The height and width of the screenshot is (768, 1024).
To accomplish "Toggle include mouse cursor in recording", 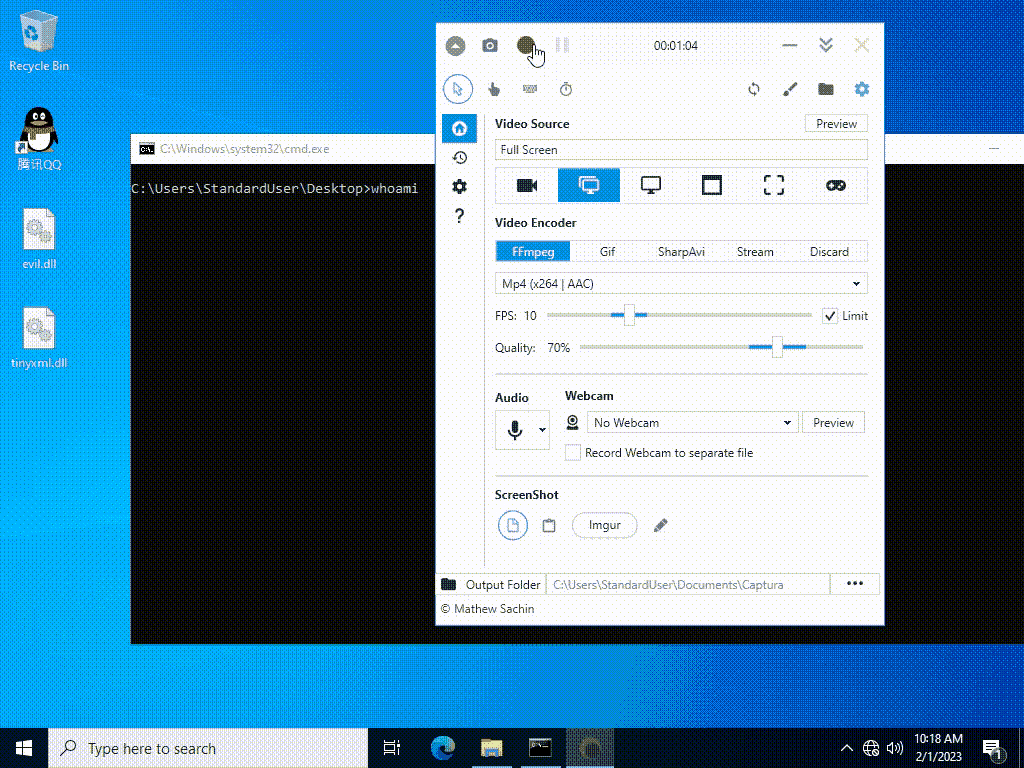I will tap(458, 89).
